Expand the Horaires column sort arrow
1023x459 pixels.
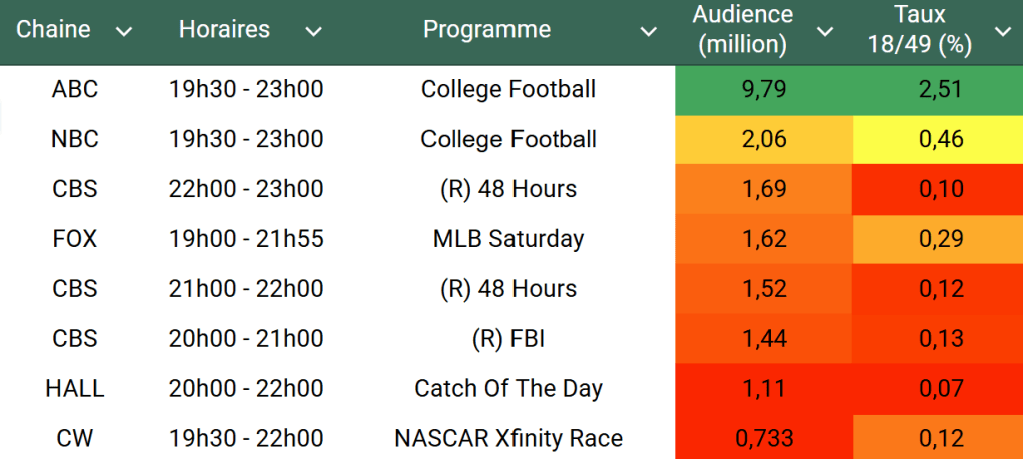[313, 32]
